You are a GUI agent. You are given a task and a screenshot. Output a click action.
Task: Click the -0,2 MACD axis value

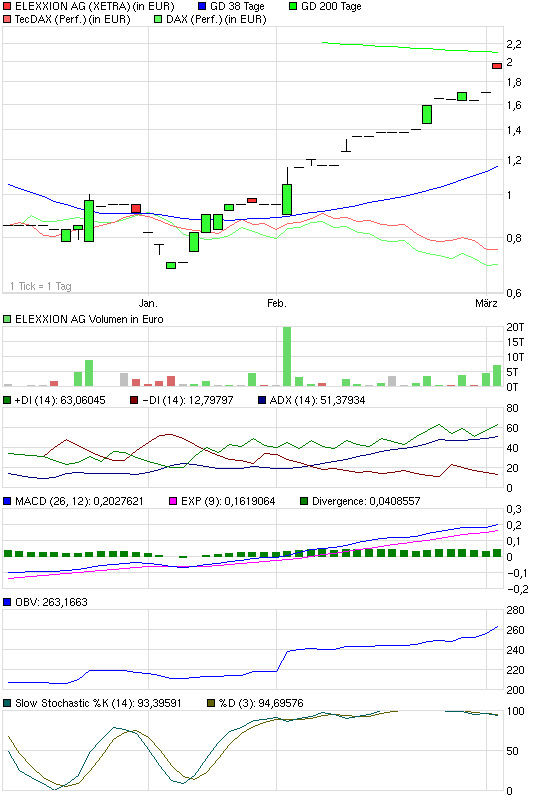tap(518, 589)
